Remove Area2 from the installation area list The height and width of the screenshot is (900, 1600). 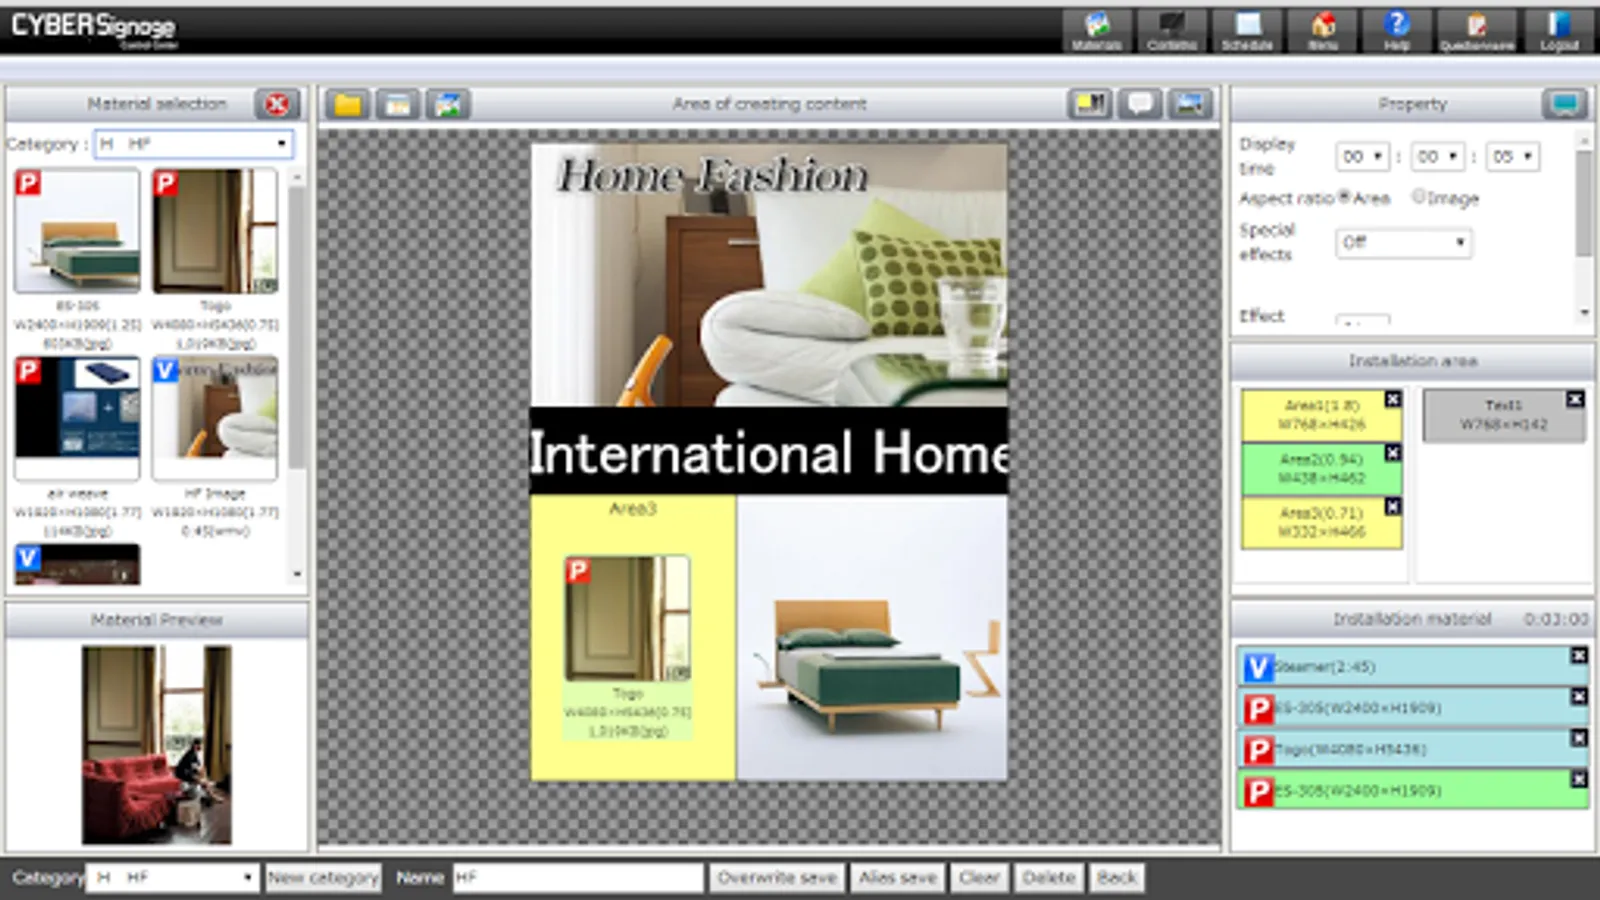click(x=1392, y=454)
